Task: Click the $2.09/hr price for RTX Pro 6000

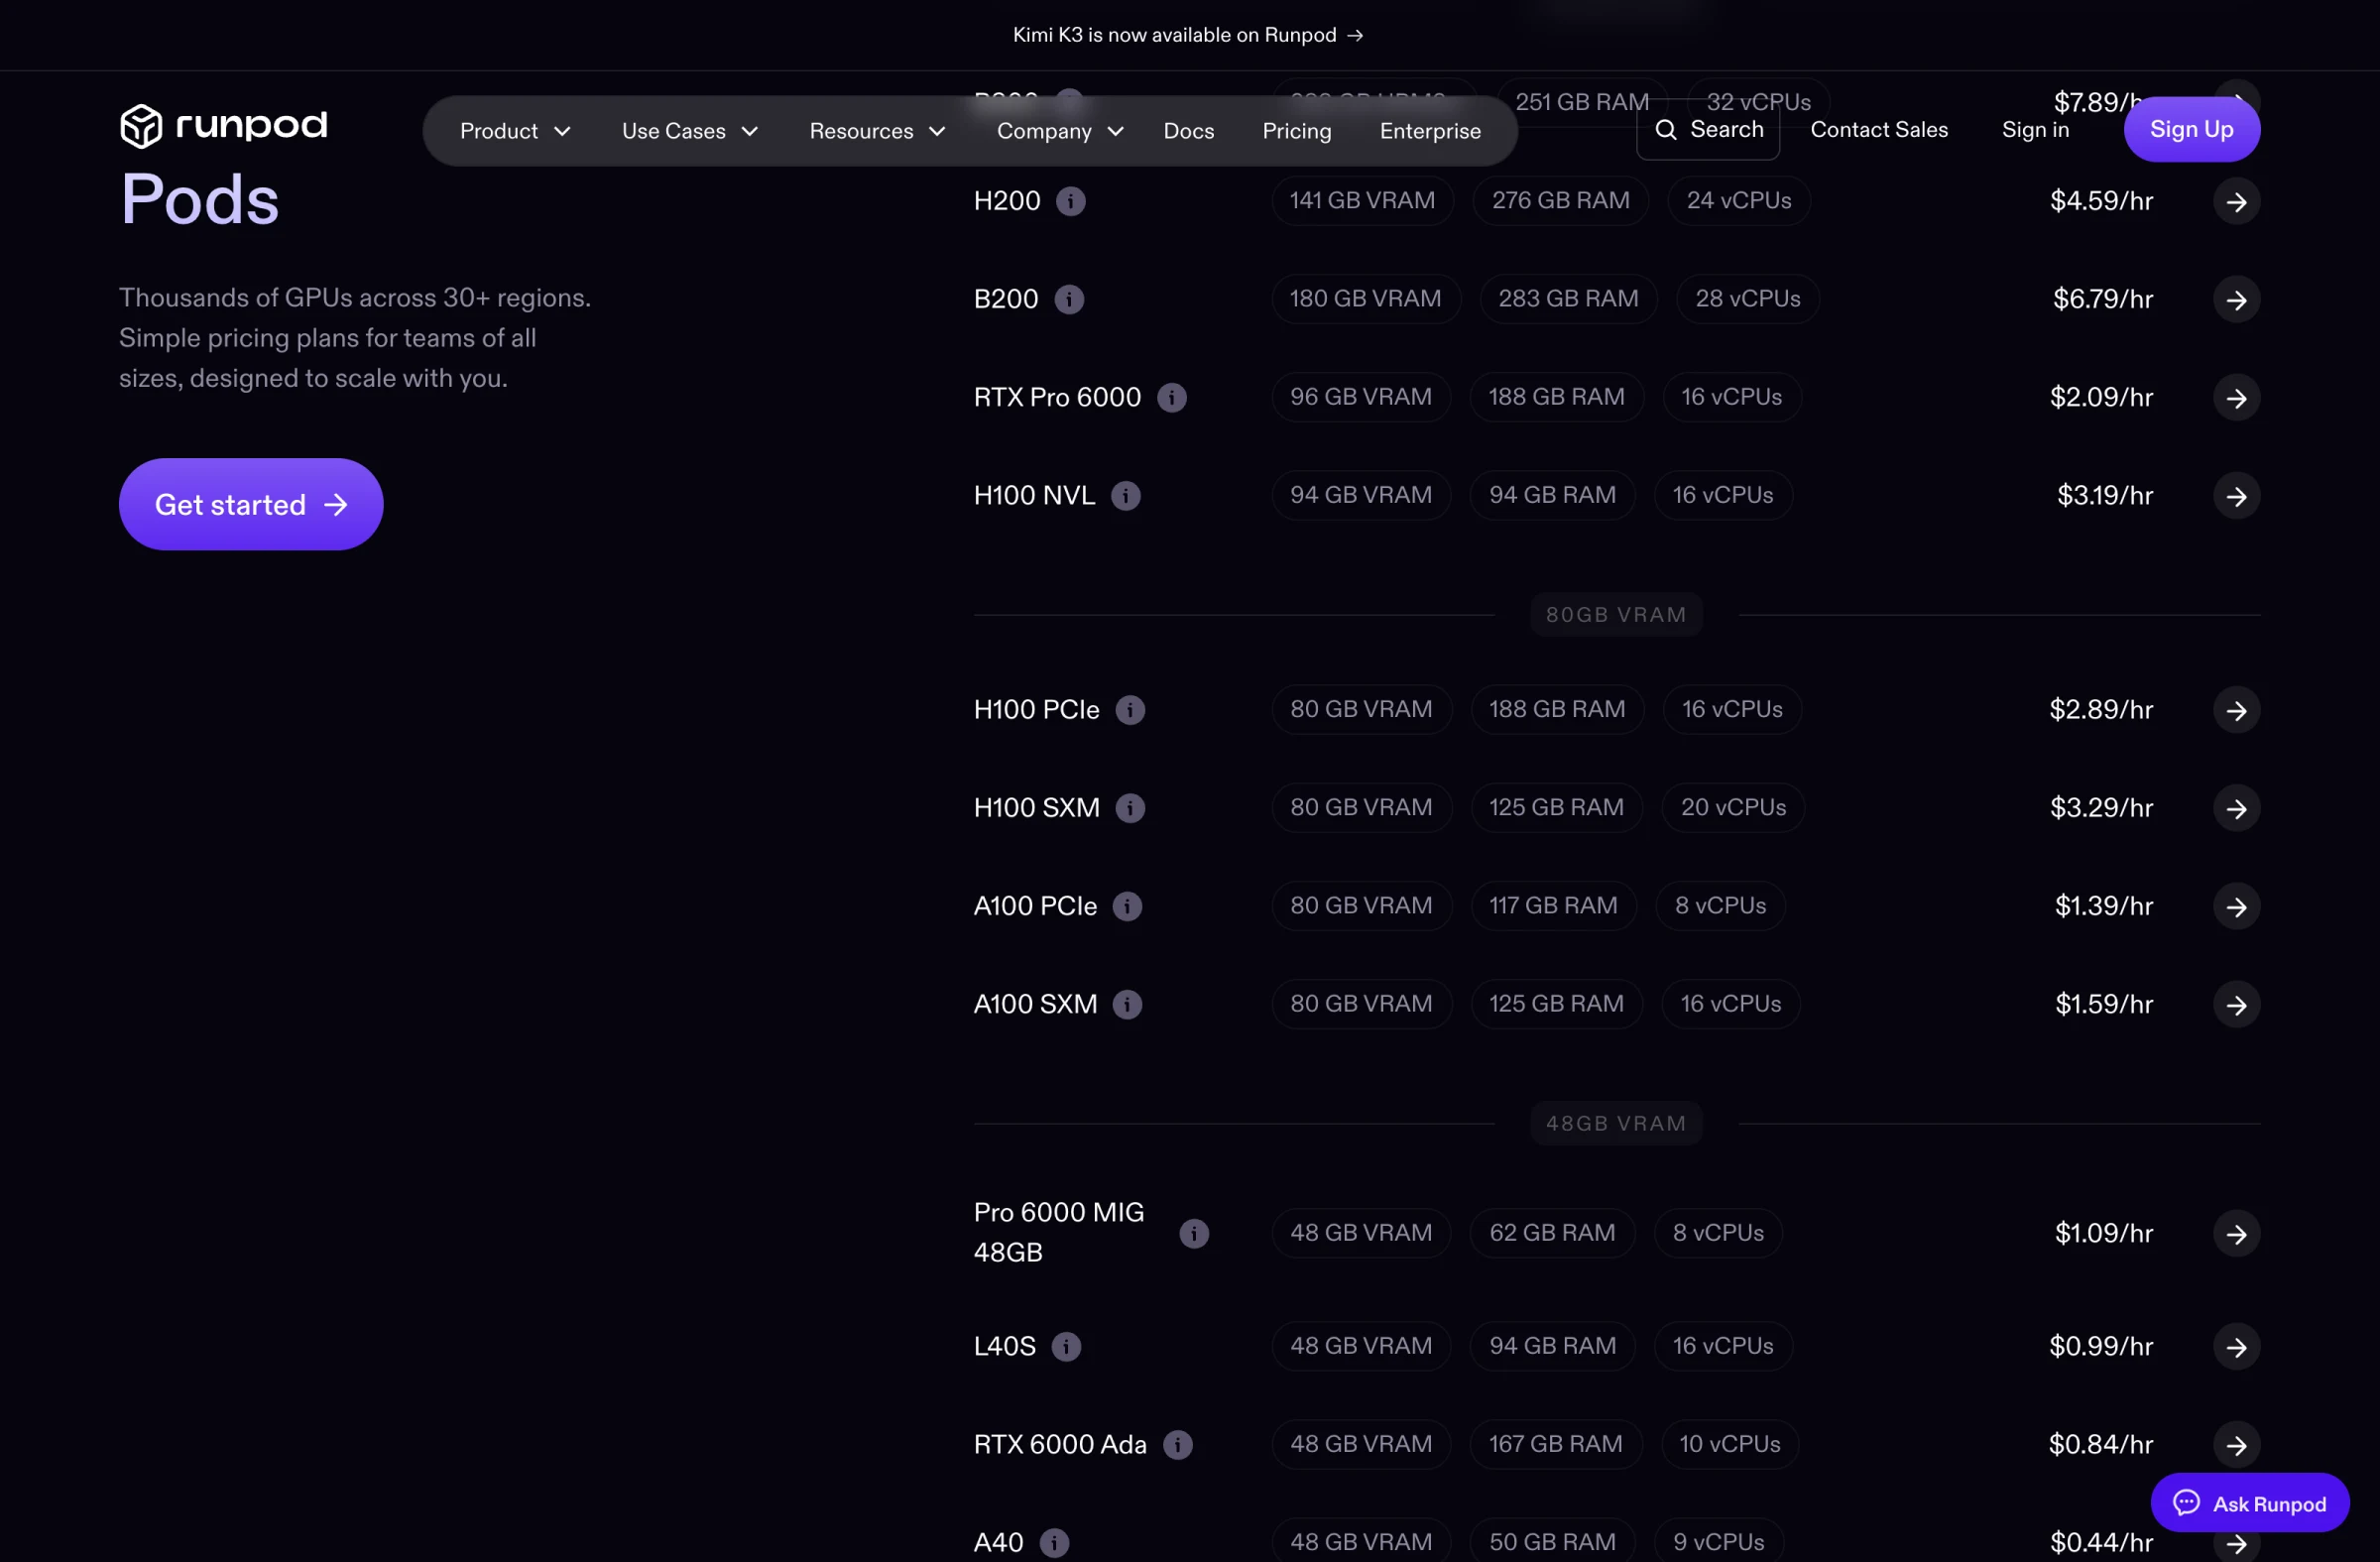Action: pos(2100,397)
